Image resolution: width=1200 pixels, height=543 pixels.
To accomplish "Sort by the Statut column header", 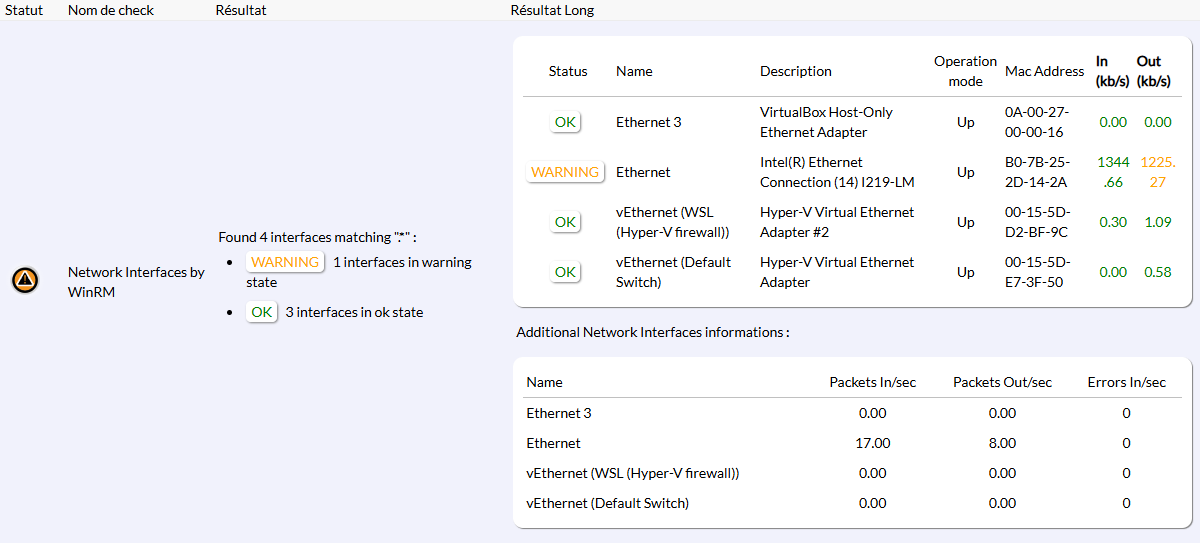I will [x=24, y=10].
